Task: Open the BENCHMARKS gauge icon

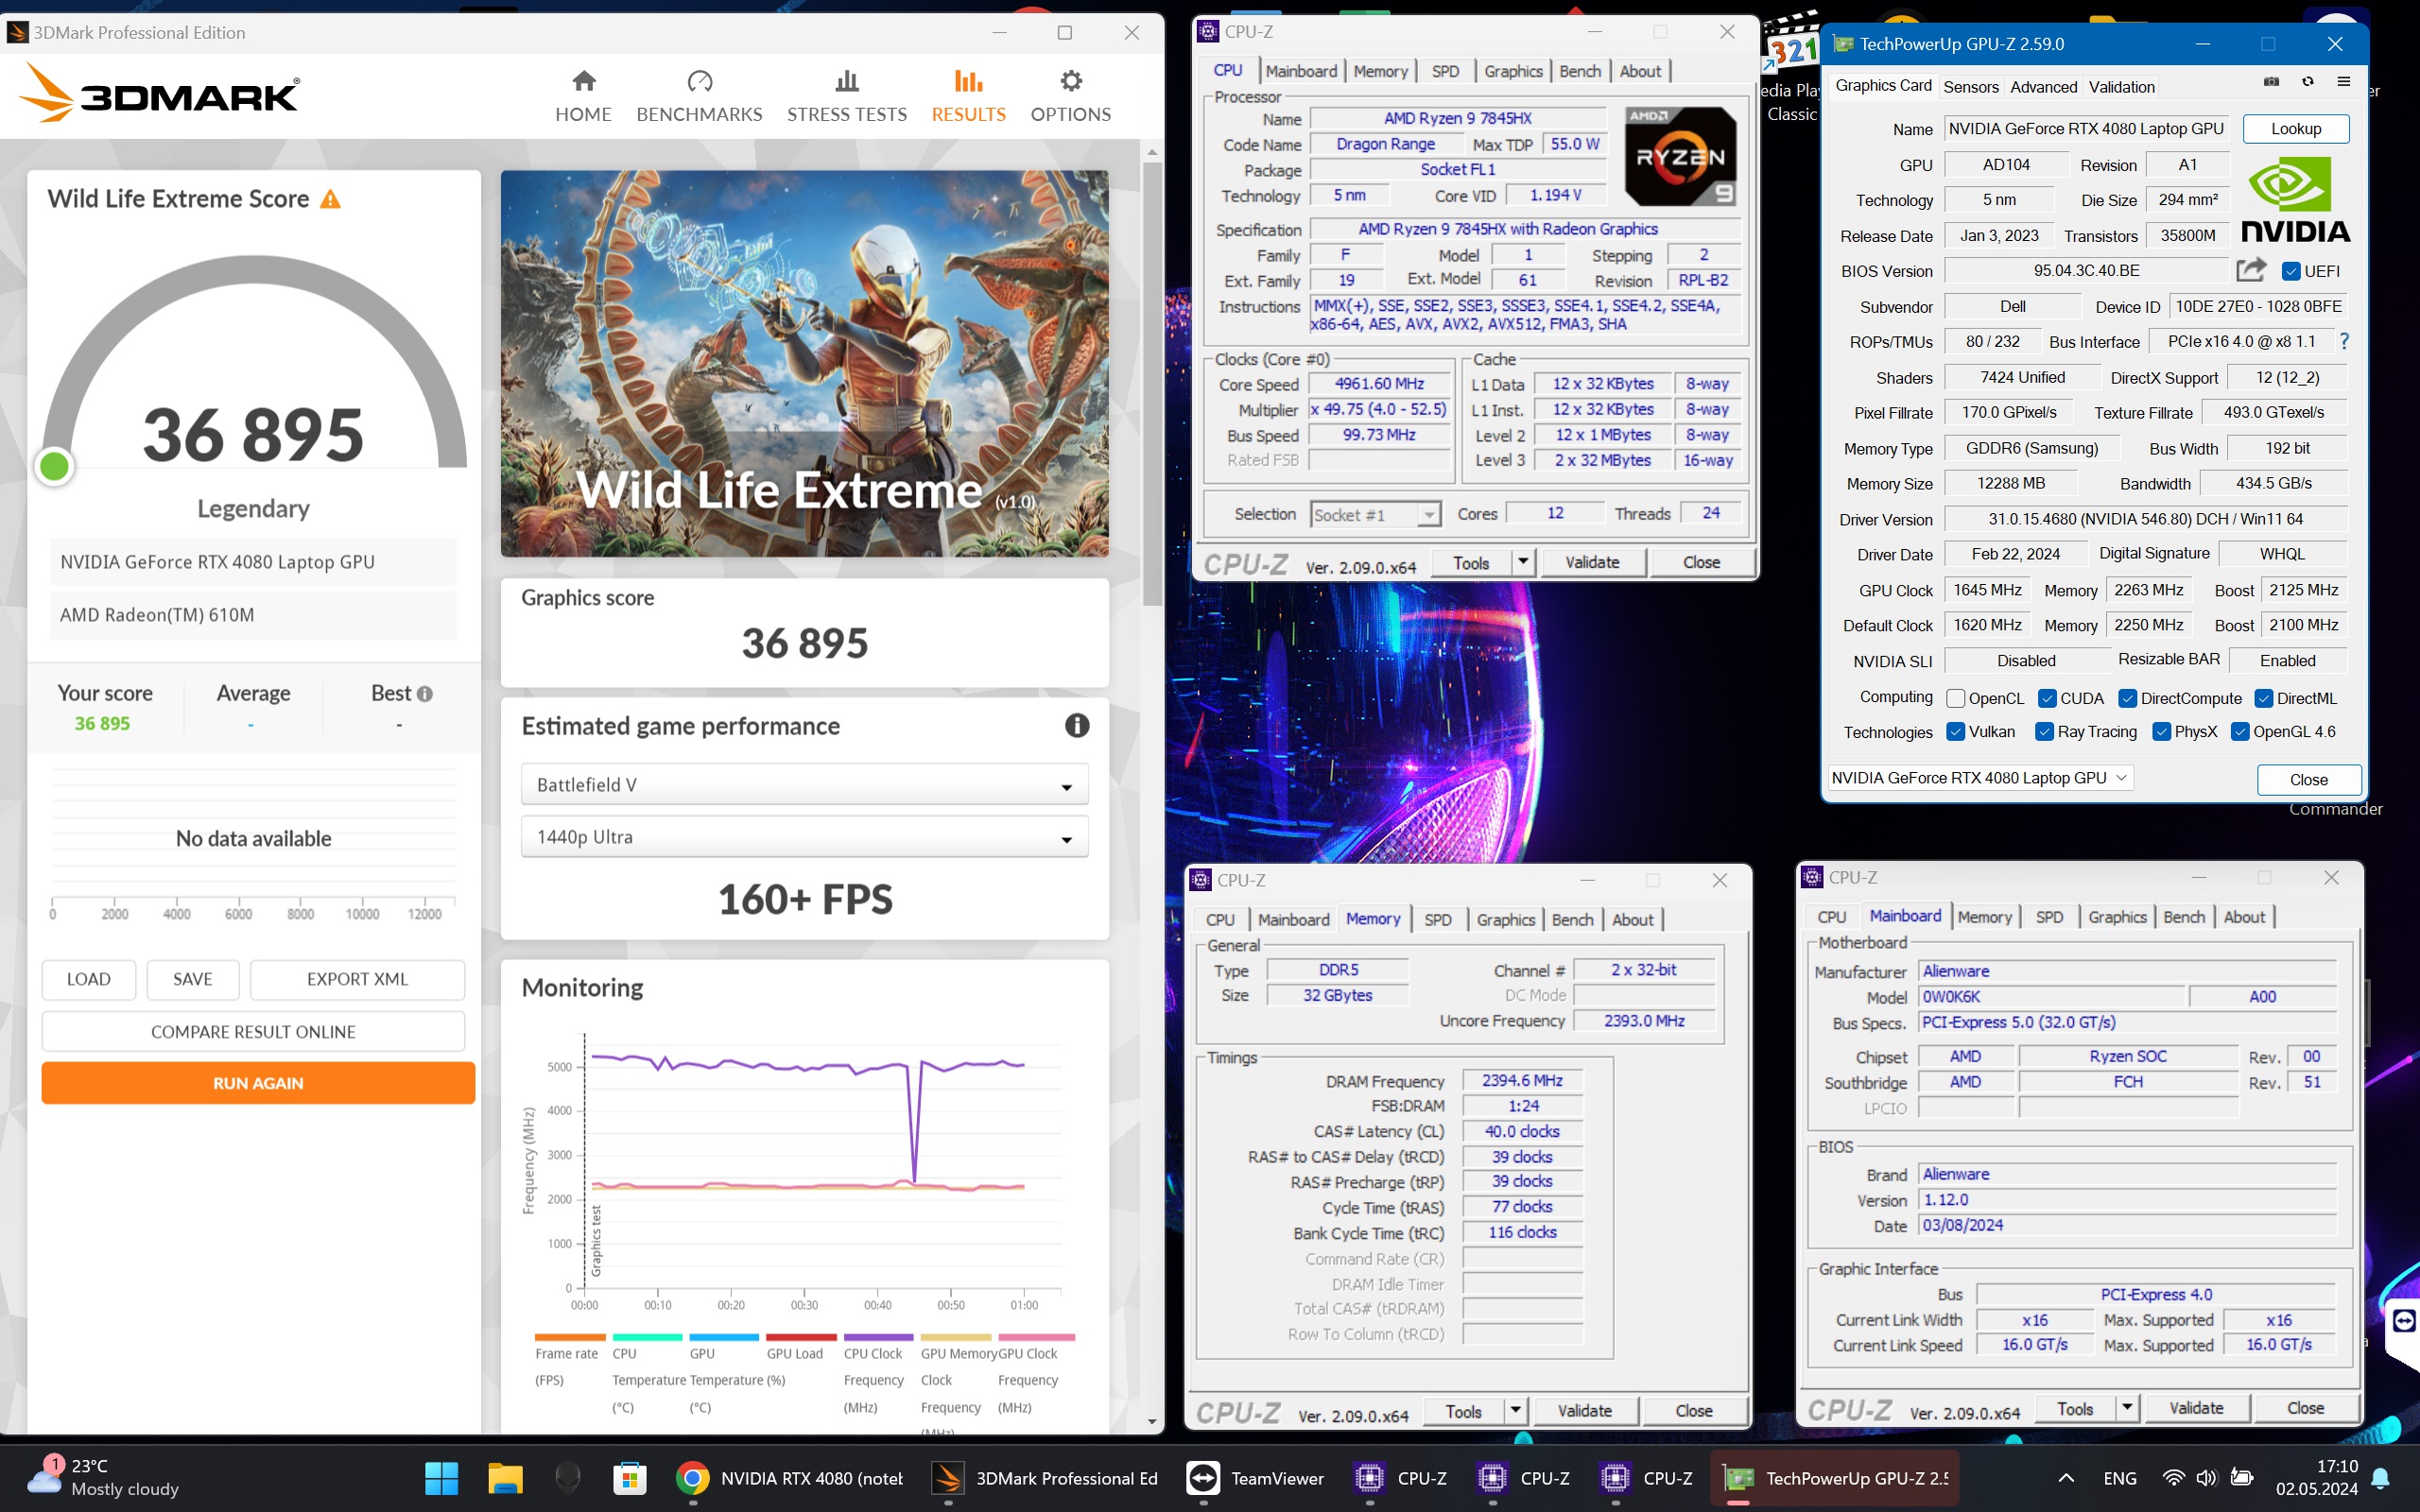Action: point(699,81)
